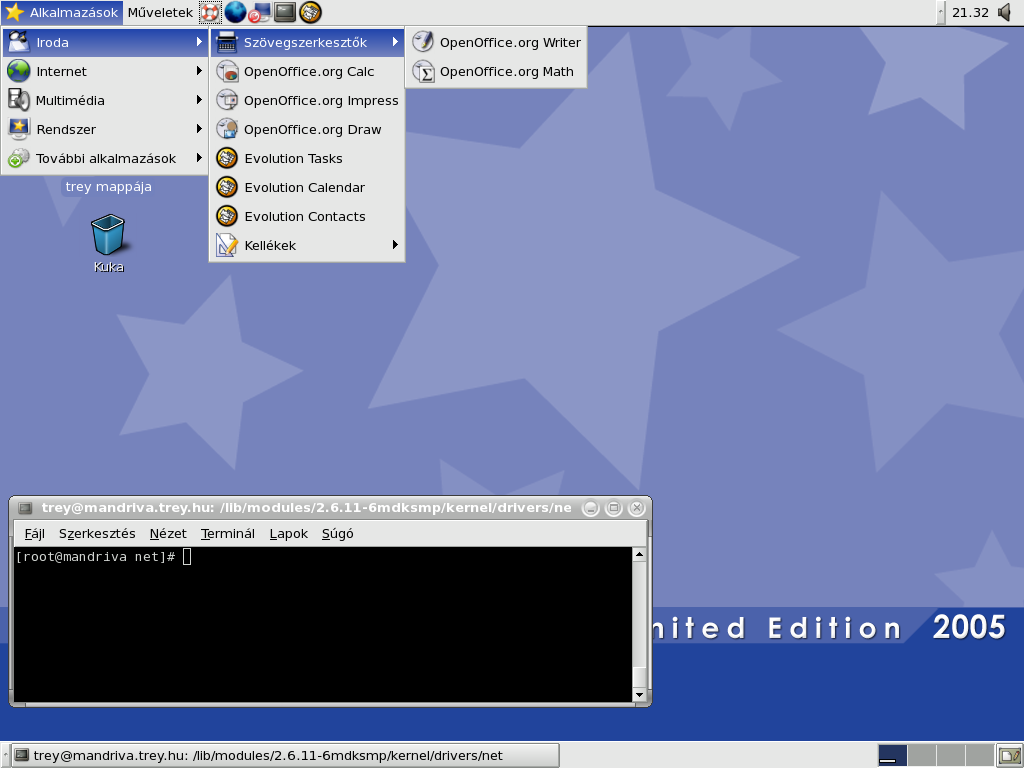Image resolution: width=1024 pixels, height=768 pixels.
Task: Expand Iroda submenu arrow
Action: [x=199, y=42]
